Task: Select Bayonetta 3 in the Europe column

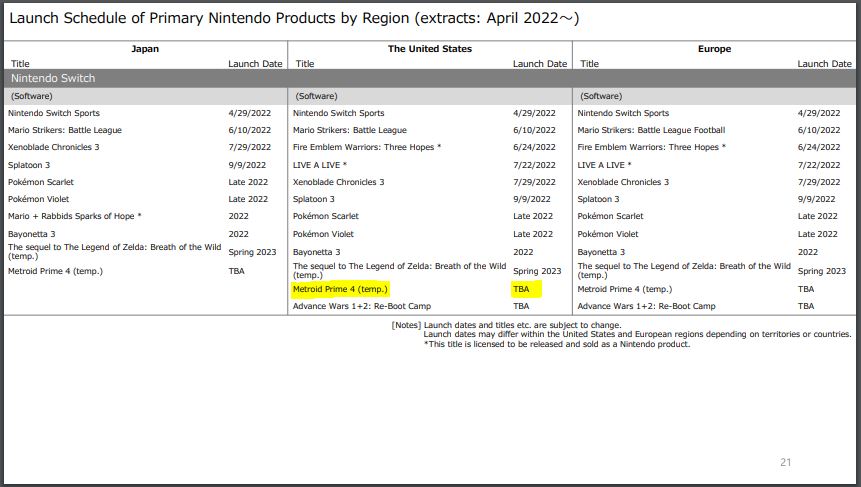Action: click(x=602, y=252)
